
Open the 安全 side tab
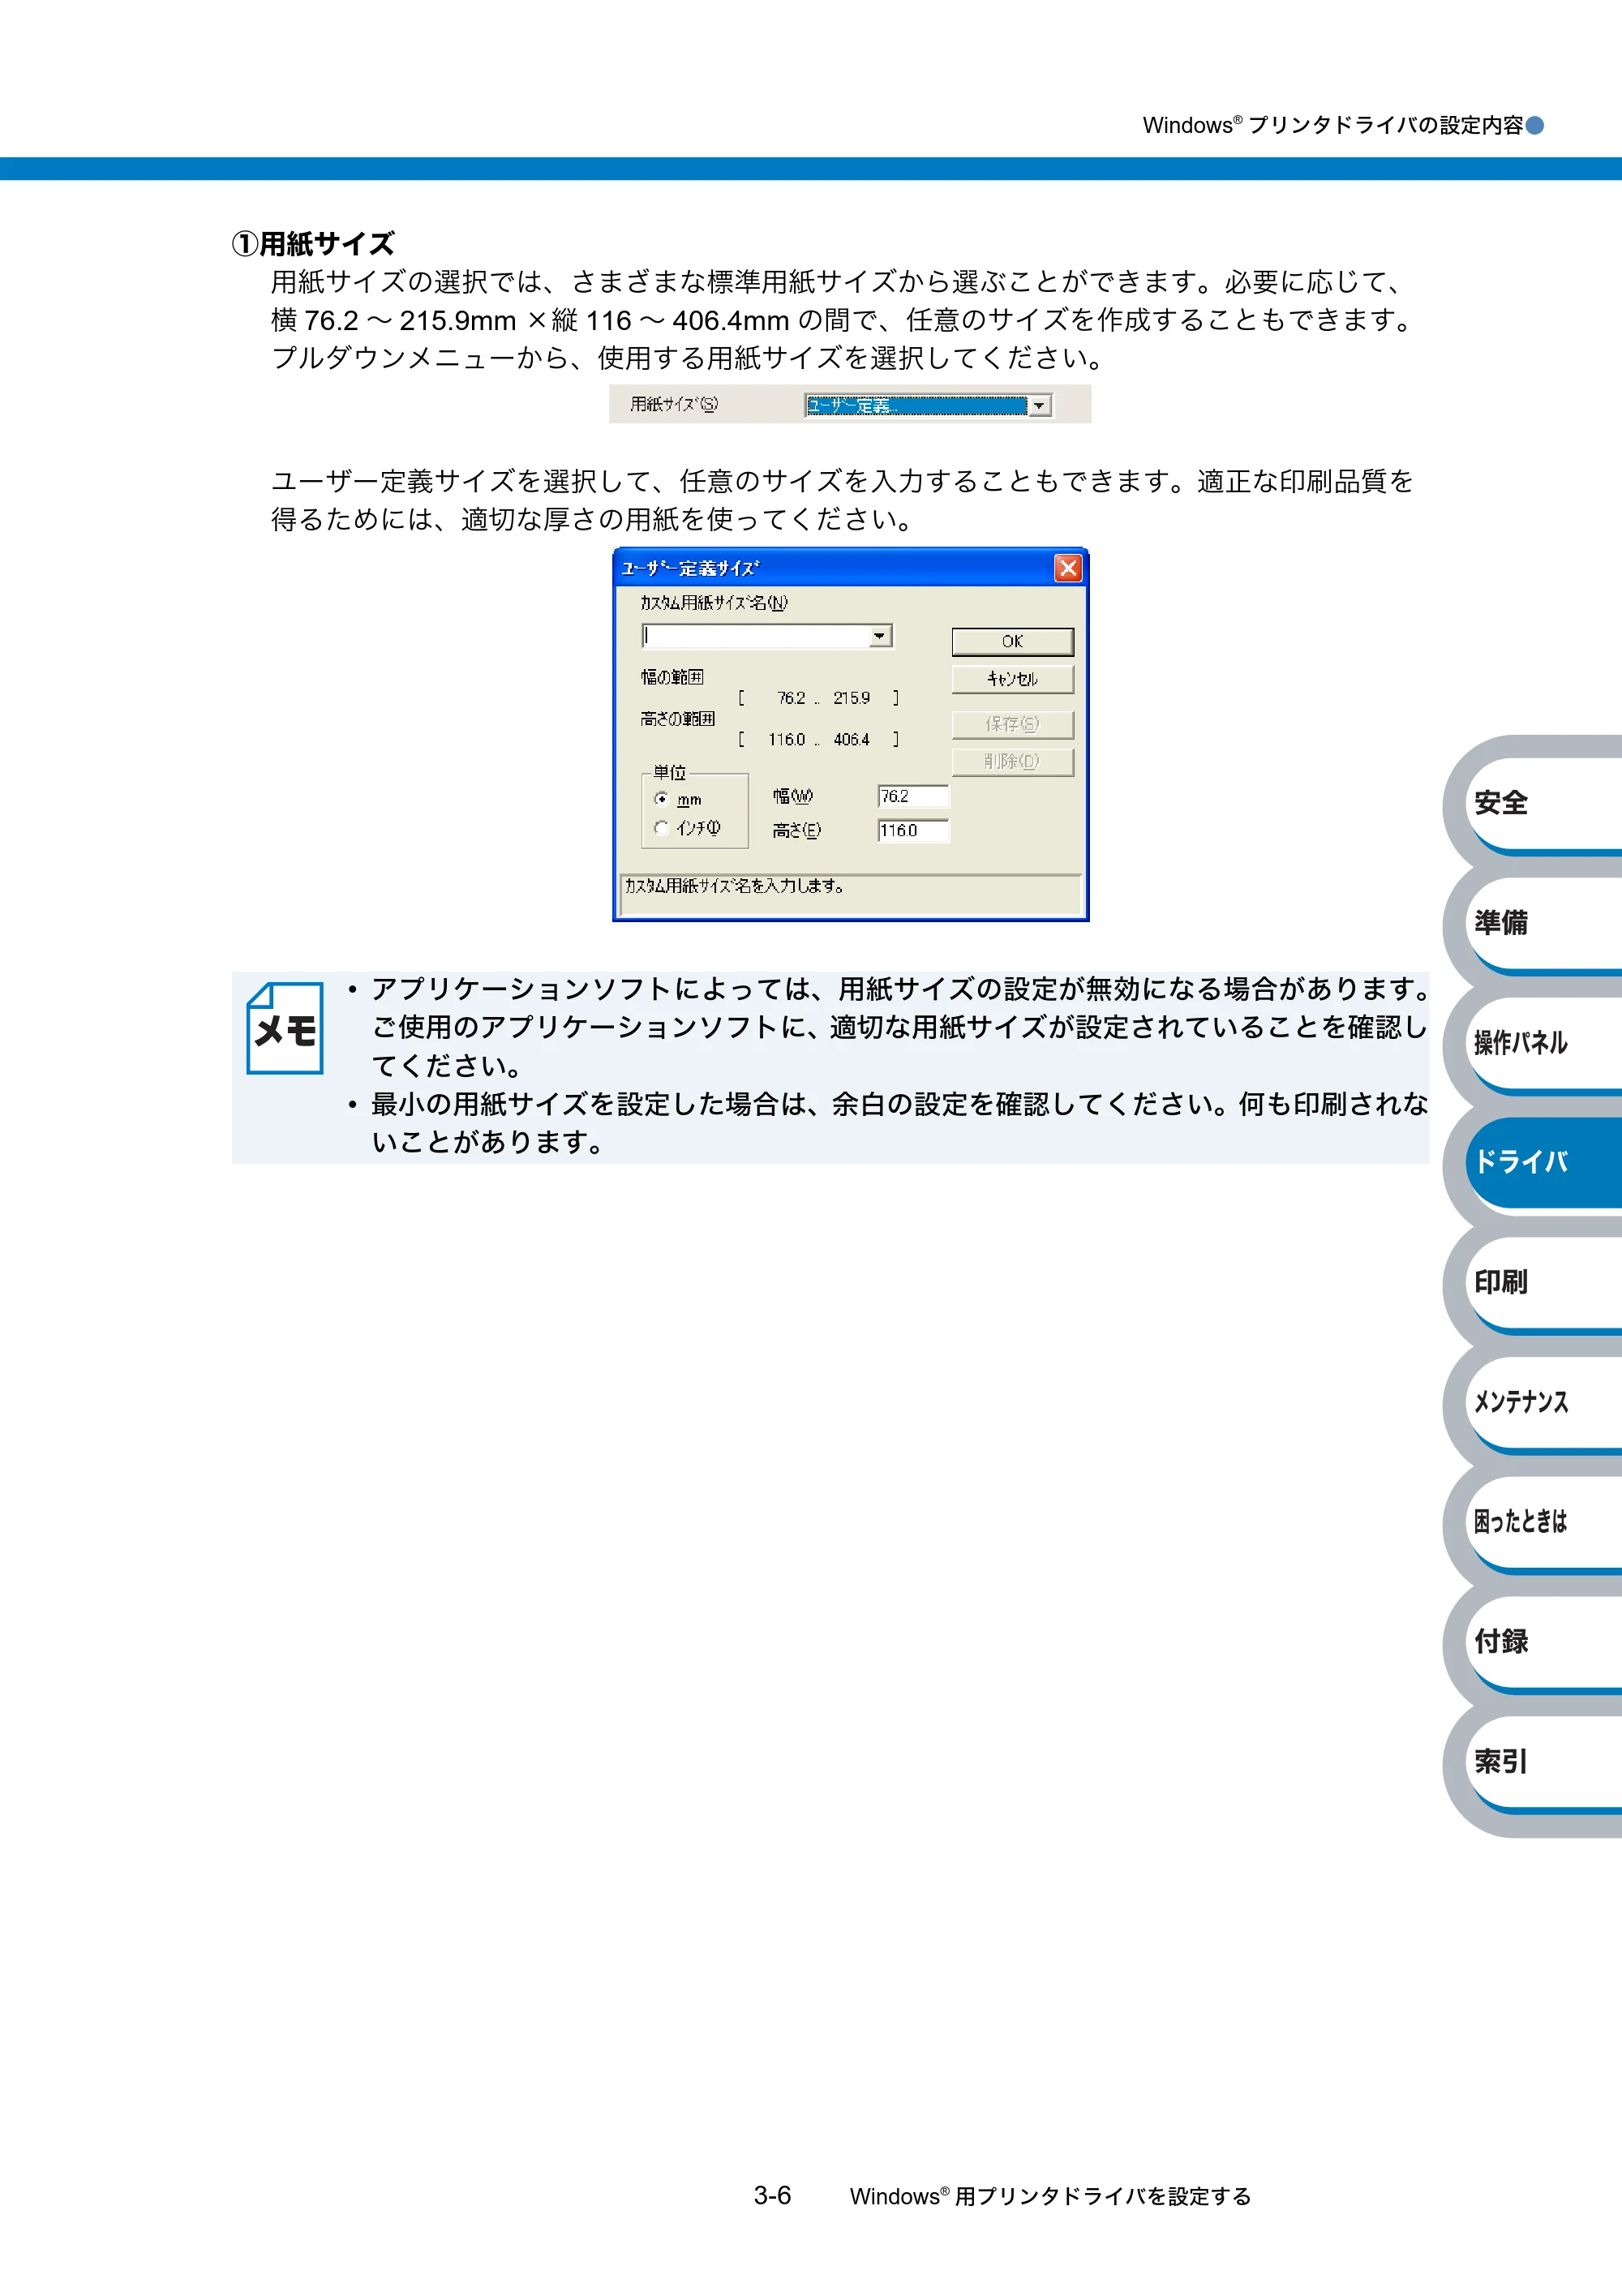pyautogui.click(x=1543, y=803)
